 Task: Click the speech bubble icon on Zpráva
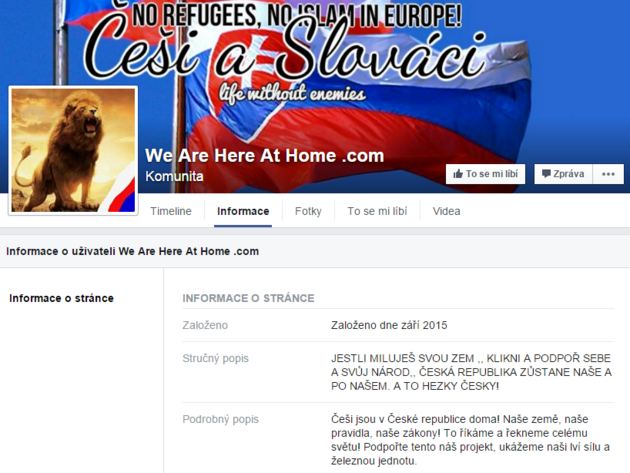coord(546,174)
